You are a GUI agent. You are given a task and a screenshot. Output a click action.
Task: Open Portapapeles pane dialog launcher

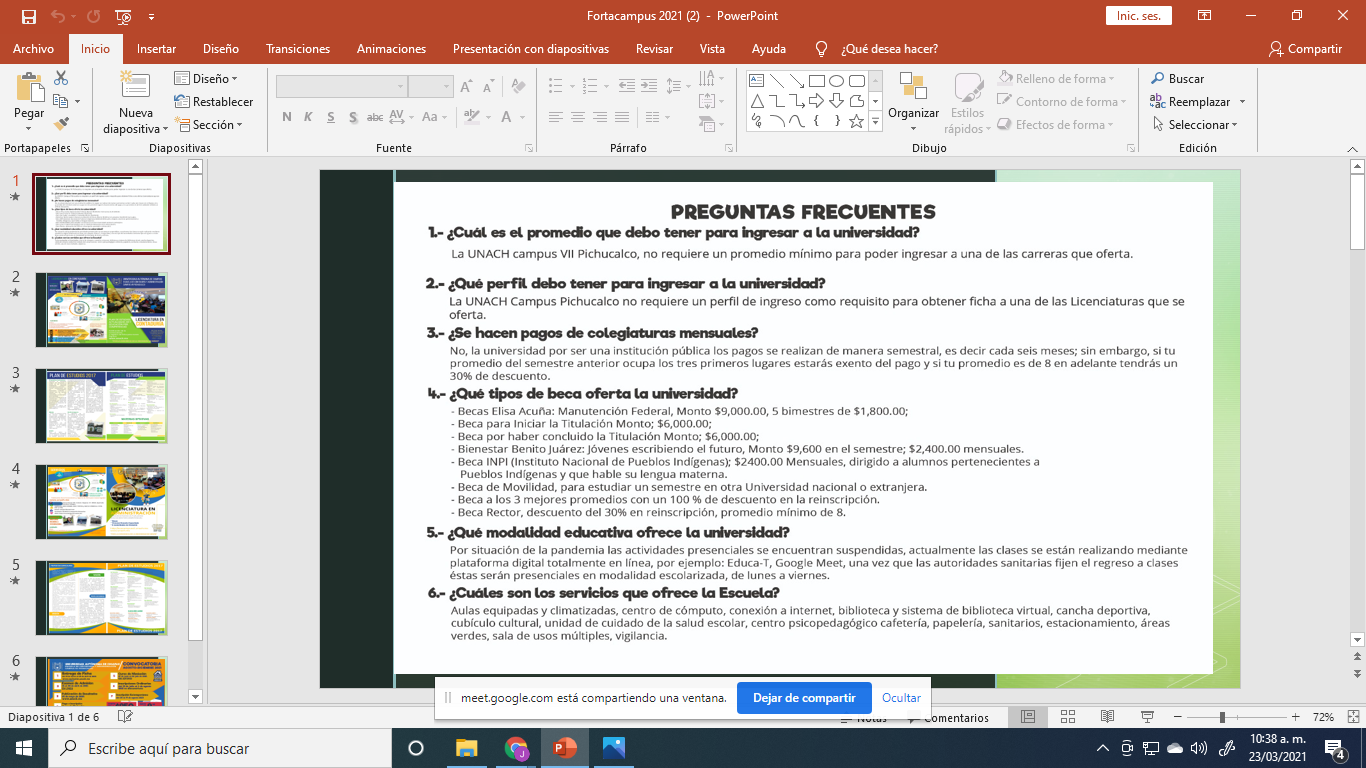85,148
